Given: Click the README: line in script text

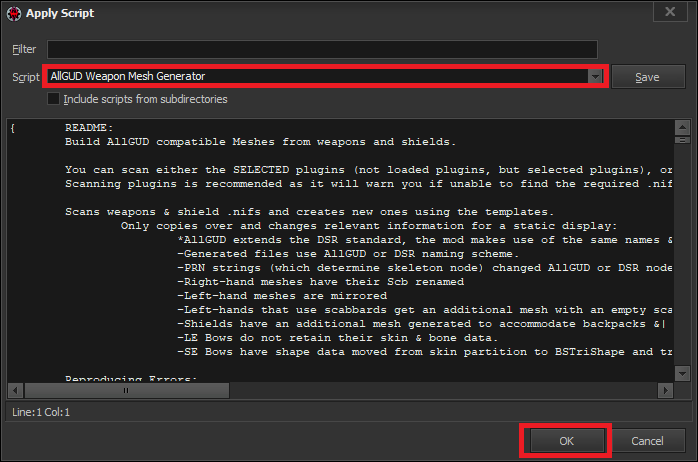Looking at the screenshot, I should (x=89, y=128).
